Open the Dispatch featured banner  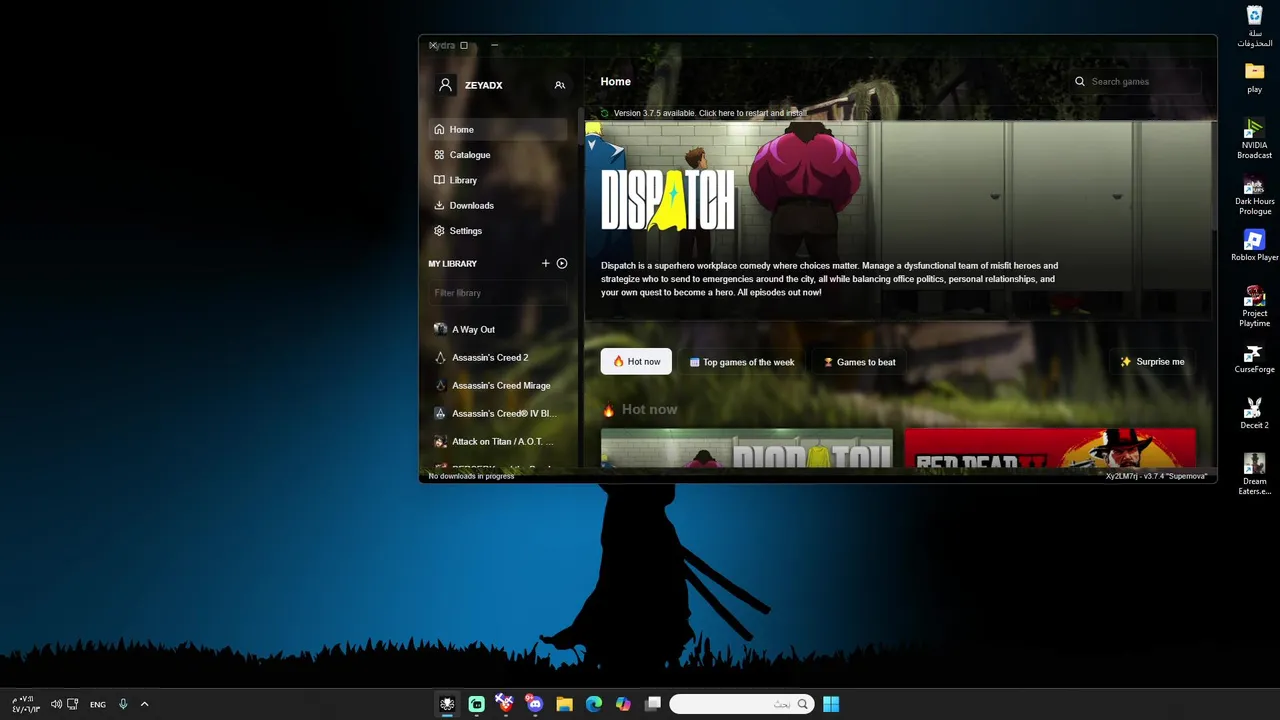pyautogui.click(x=898, y=220)
